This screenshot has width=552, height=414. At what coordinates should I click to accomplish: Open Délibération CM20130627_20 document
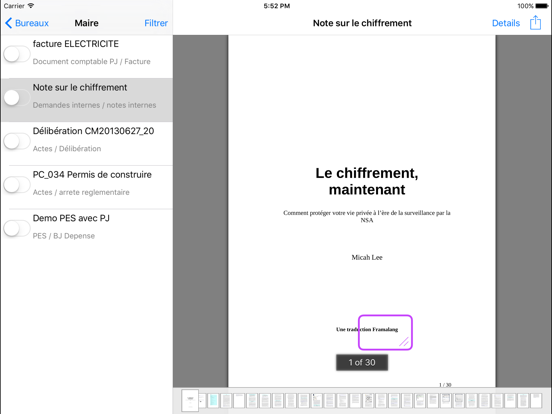click(x=87, y=144)
